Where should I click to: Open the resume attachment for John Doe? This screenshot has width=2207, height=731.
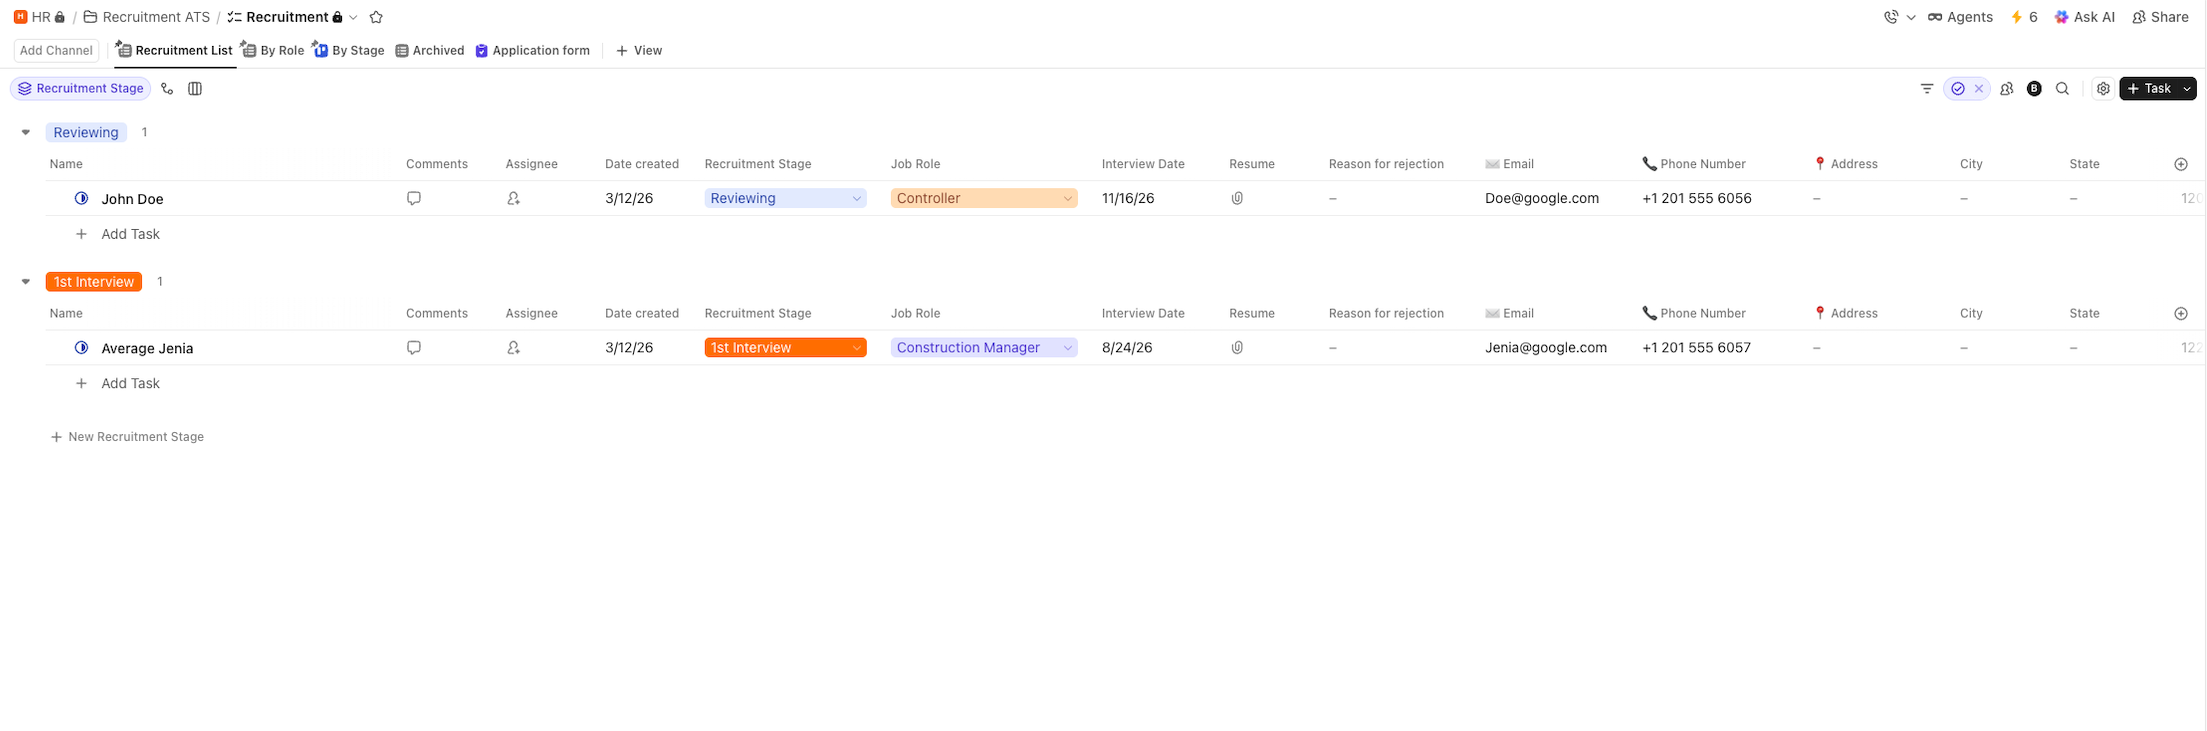click(x=1237, y=198)
